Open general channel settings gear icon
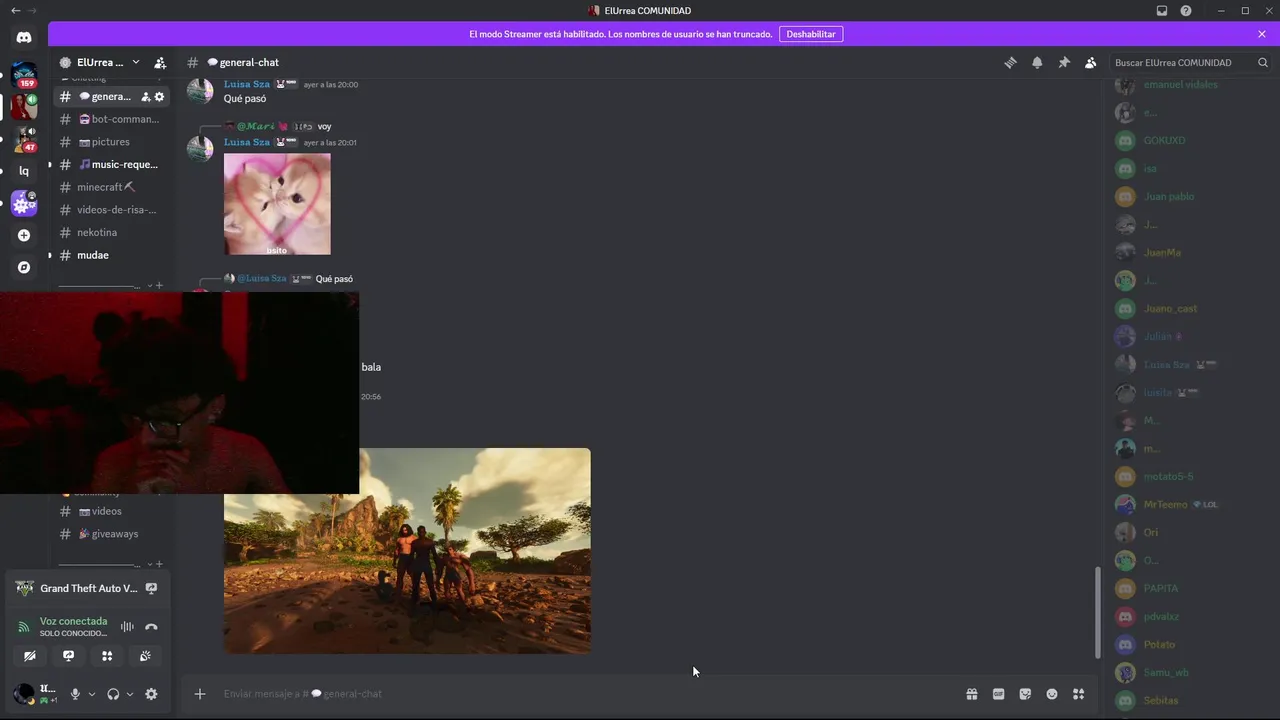Screen dimensions: 1280x720 (159, 97)
